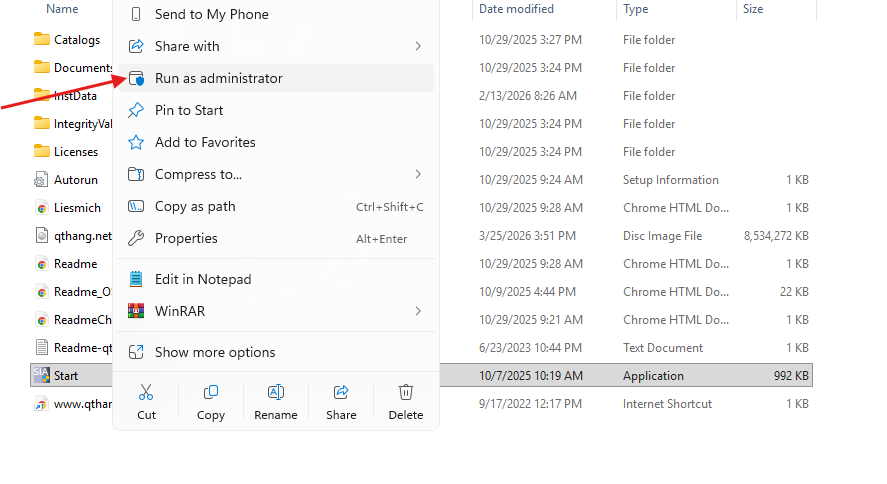
Task: Select Run as administrator
Action: click(218, 78)
